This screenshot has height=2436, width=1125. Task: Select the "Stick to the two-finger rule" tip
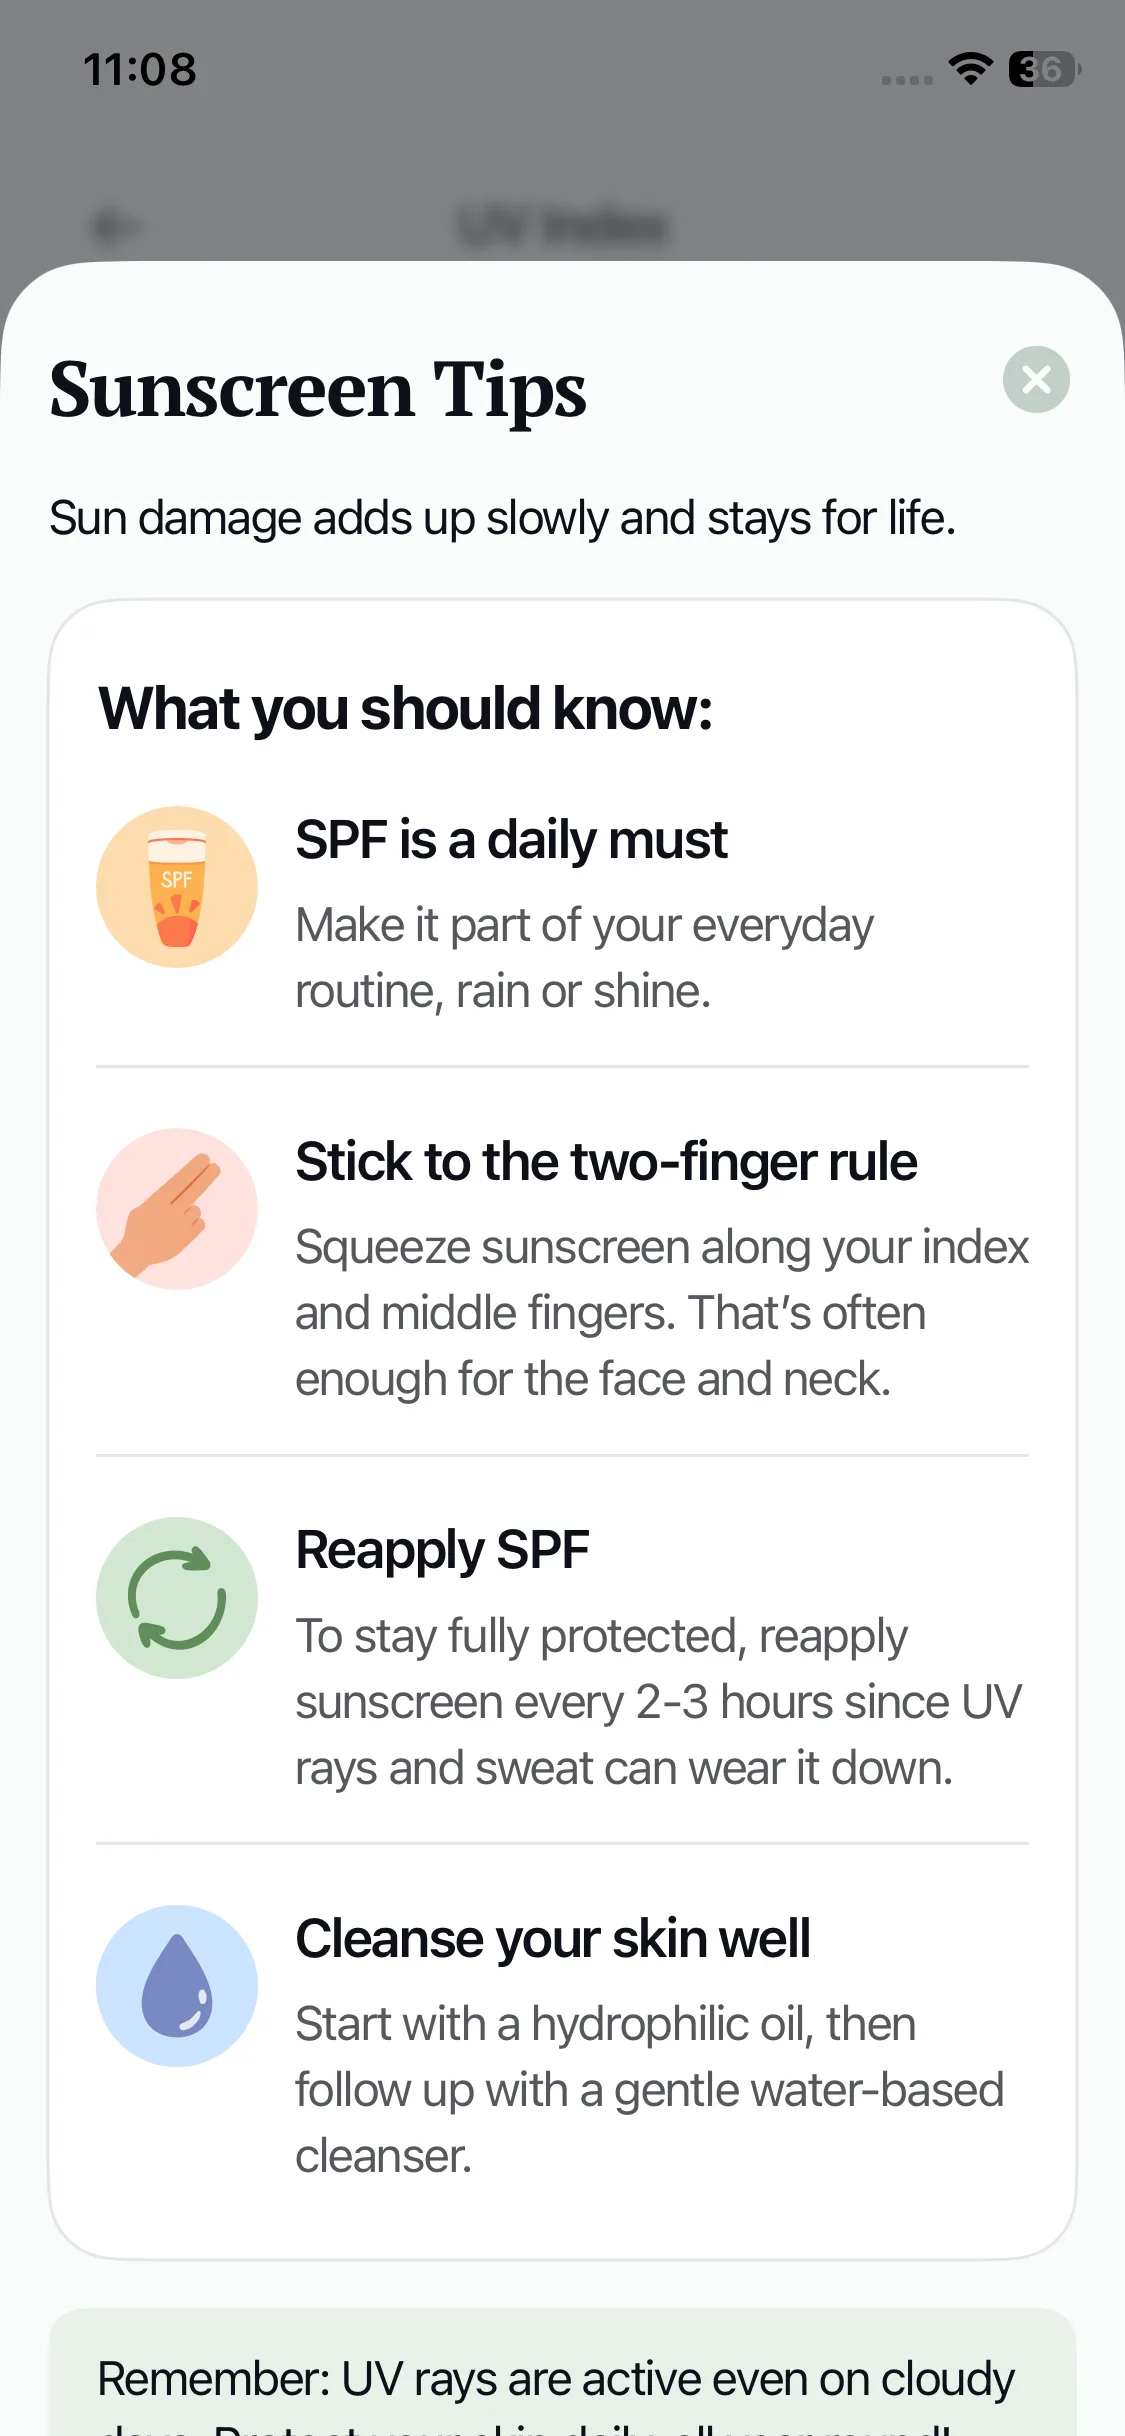click(x=606, y=1162)
